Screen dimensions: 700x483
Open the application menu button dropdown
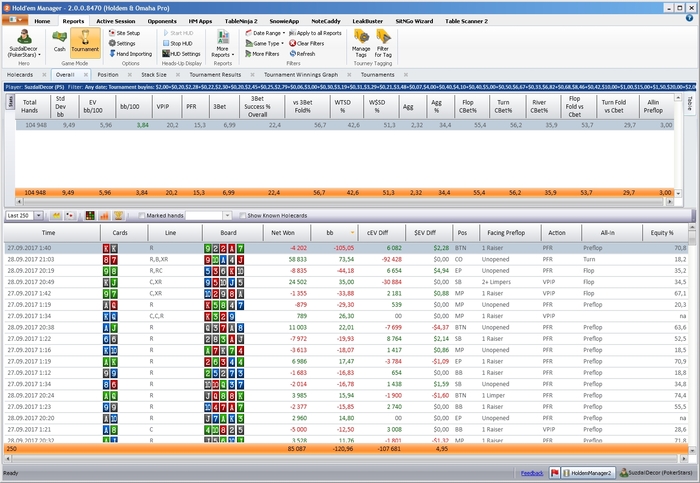(x=15, y=20)
